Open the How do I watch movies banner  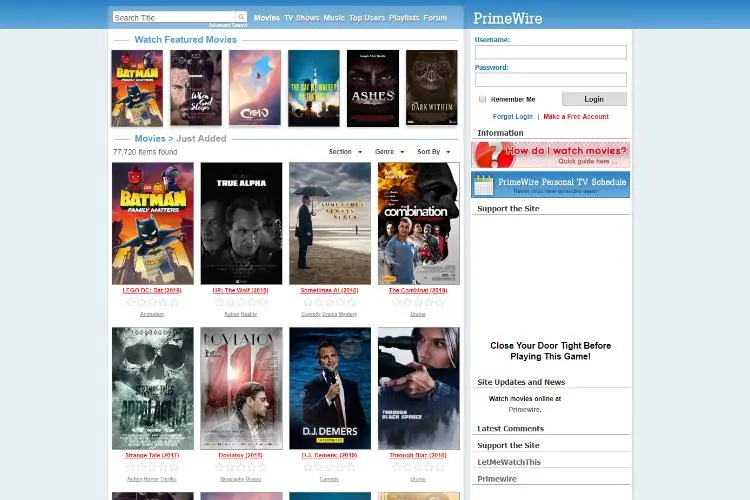(551, 155)
